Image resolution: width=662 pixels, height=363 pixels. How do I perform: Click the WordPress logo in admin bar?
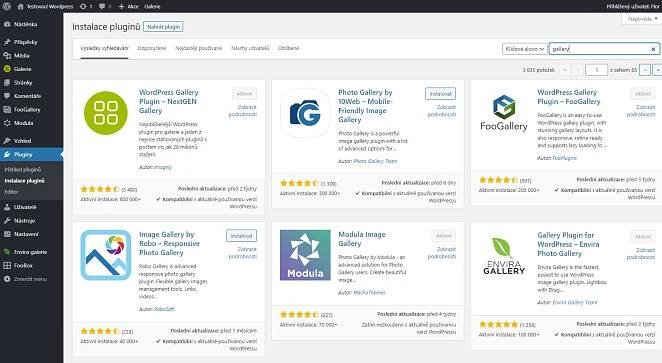[6, 6]
